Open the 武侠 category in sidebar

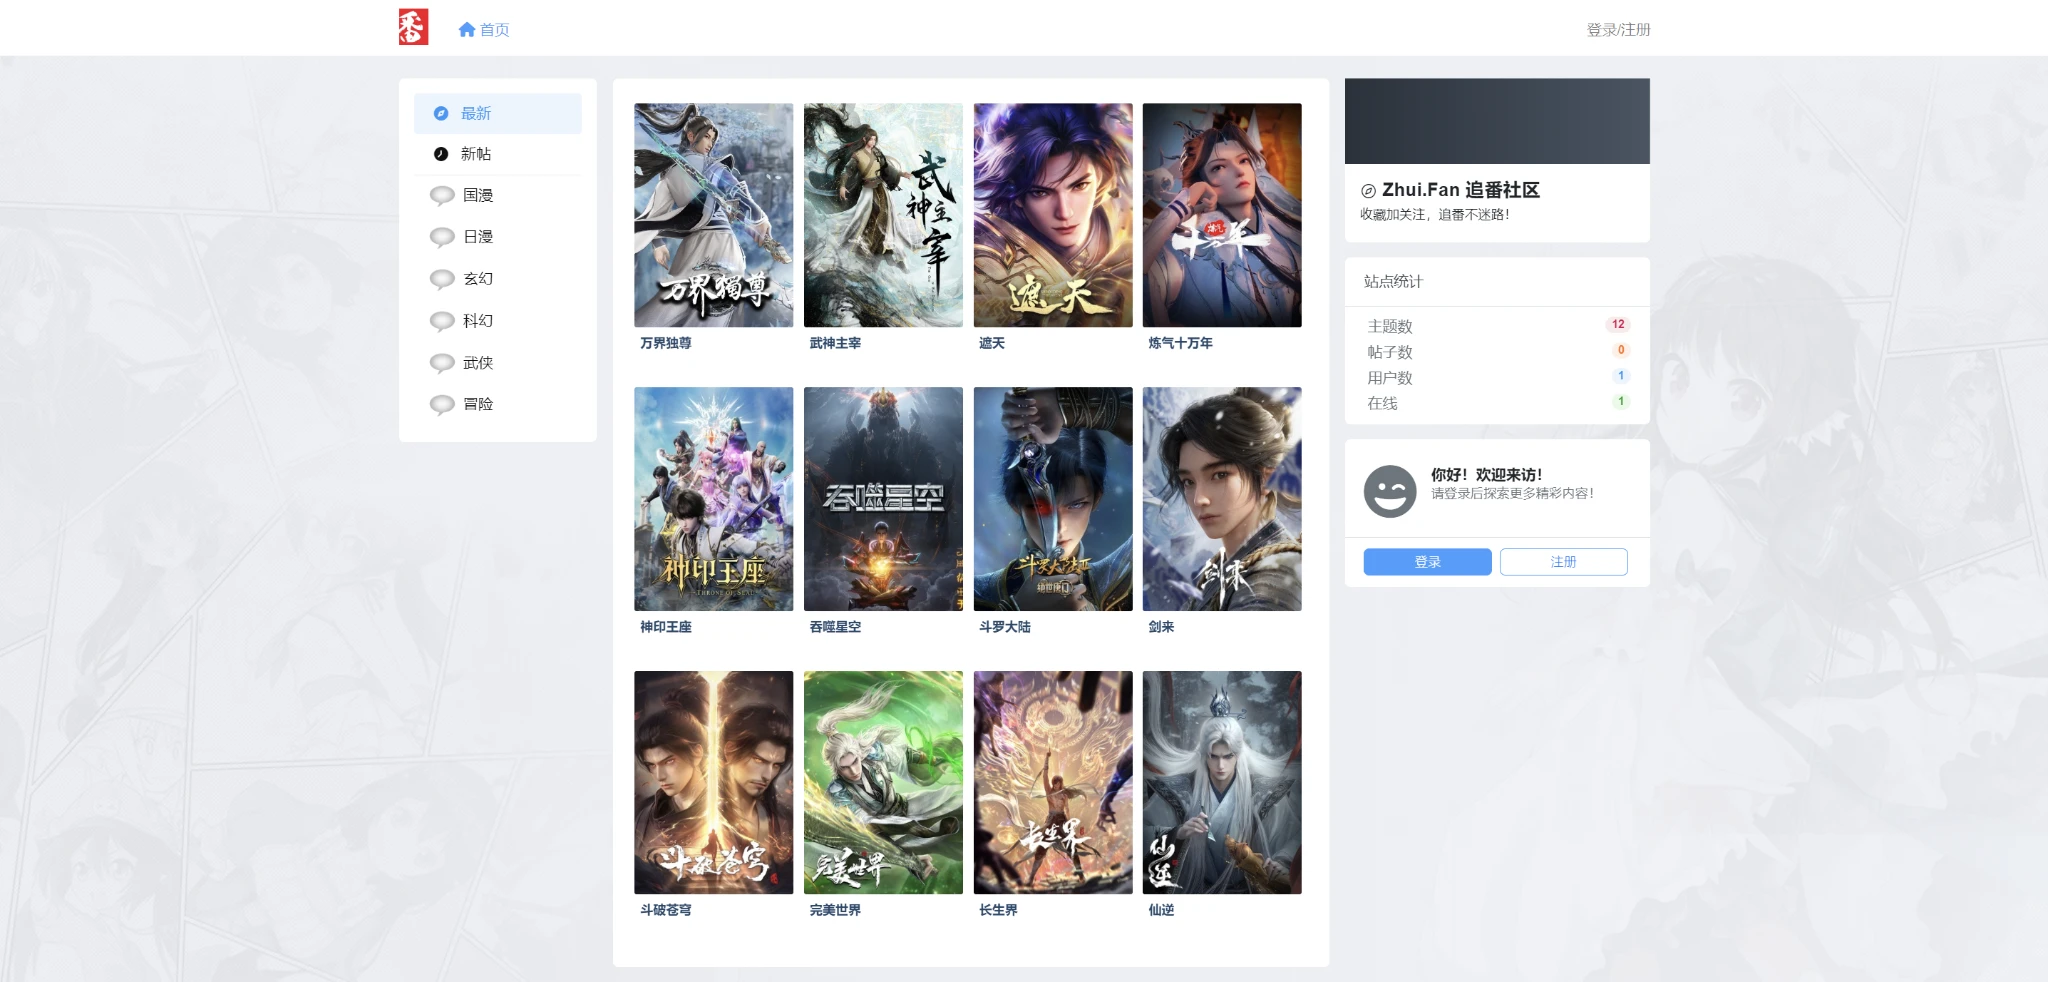pos(478,363)
